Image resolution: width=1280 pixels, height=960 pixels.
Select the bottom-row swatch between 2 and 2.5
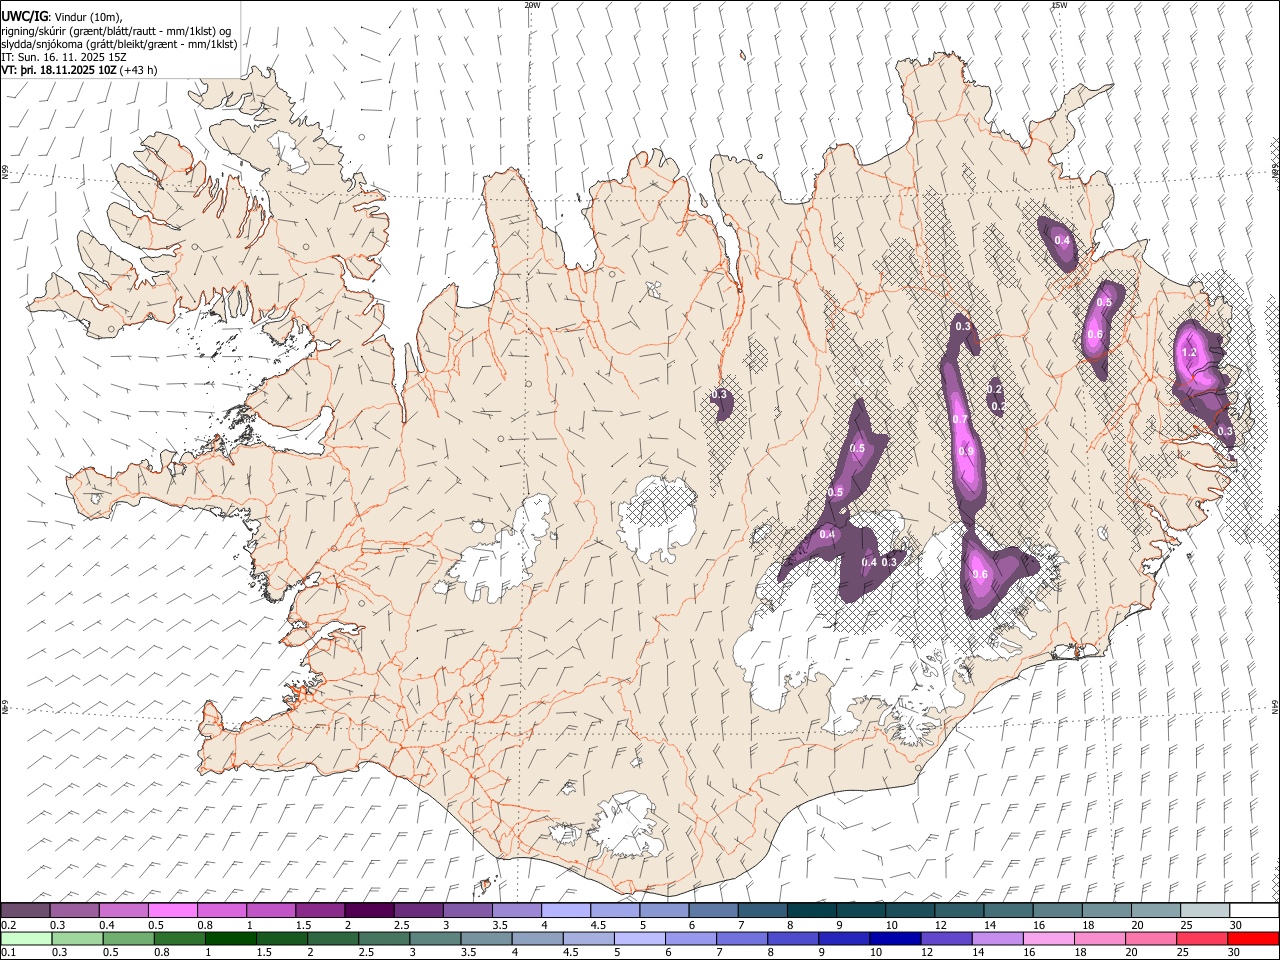pyautogui.click(x=333, y=939)
